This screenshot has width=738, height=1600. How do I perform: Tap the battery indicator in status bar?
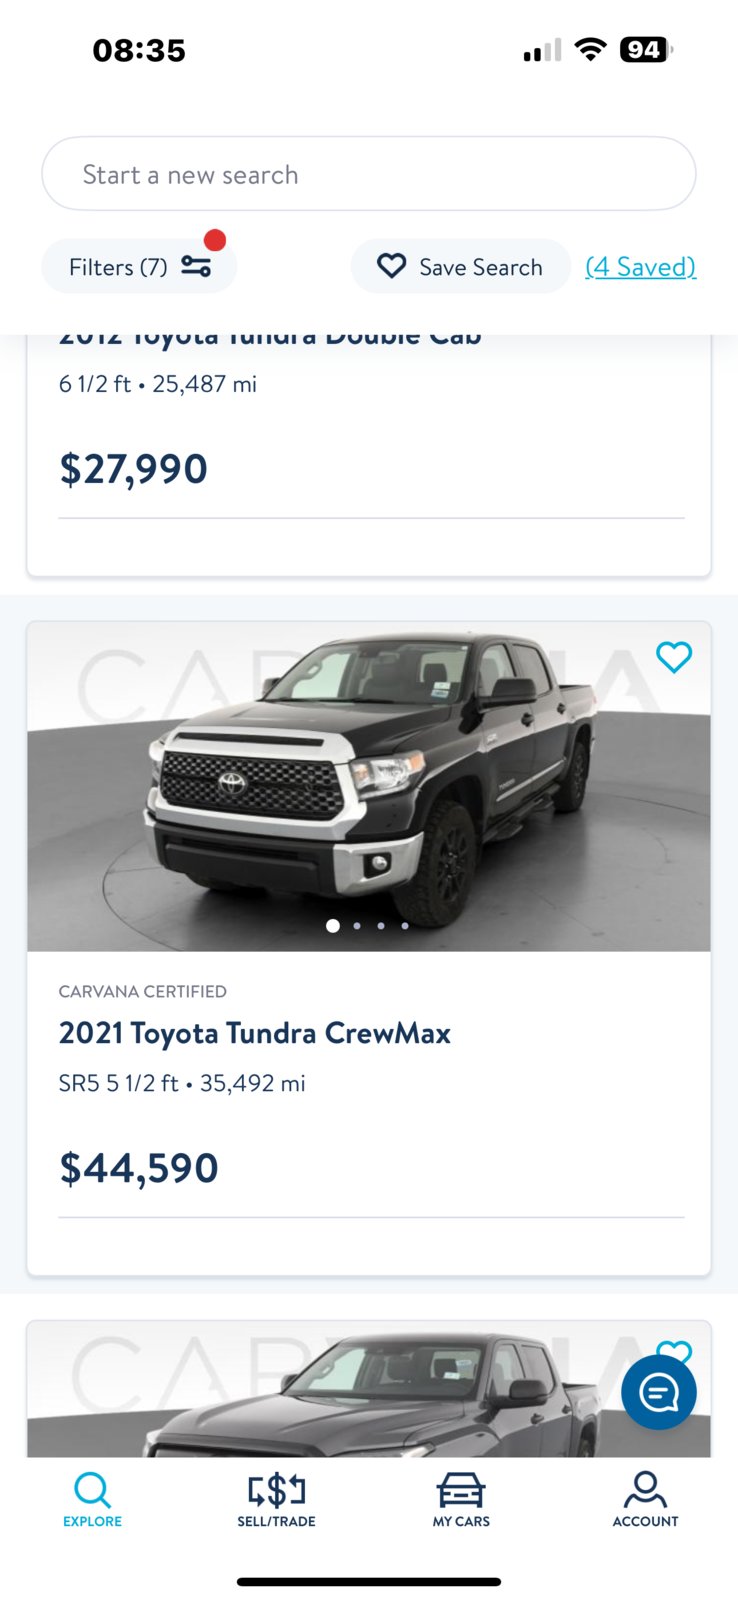click(x=646, y=49)
